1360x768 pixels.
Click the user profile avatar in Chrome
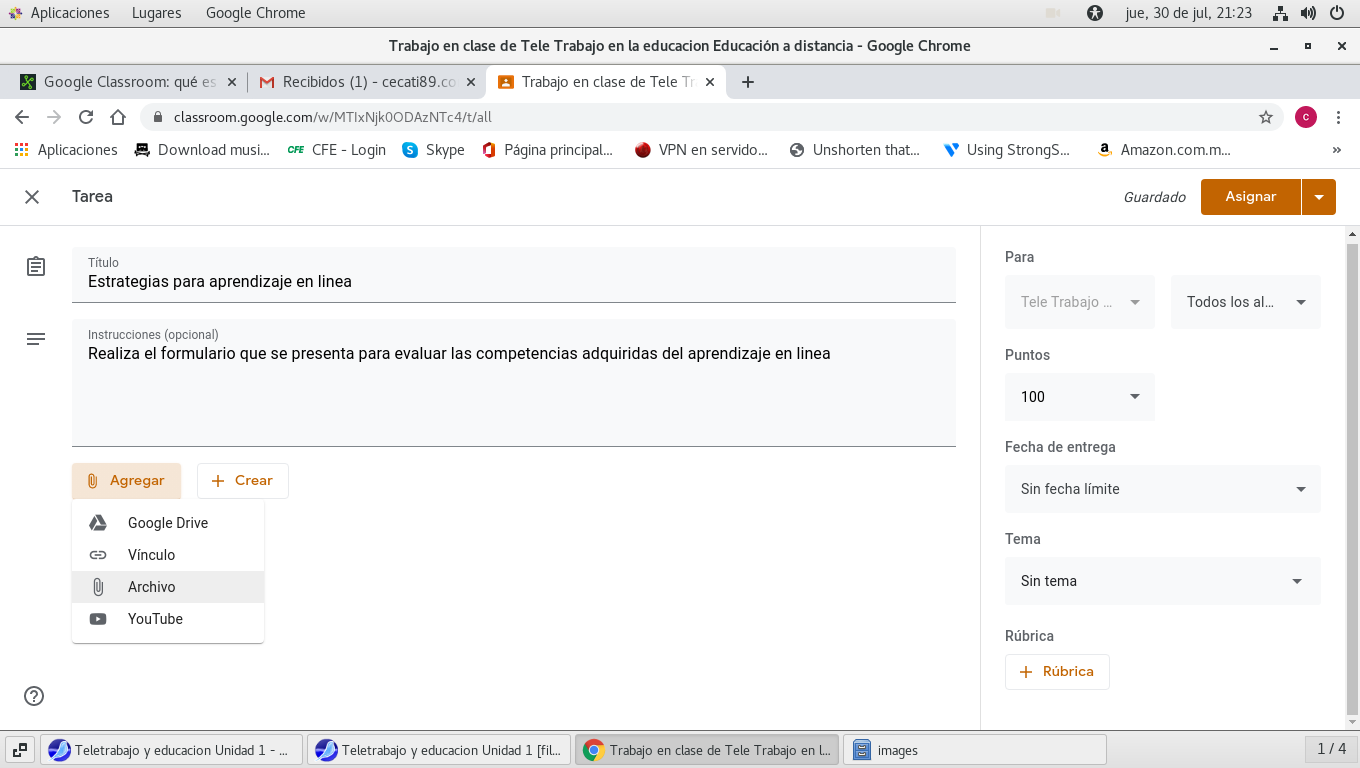(1306, 117)
